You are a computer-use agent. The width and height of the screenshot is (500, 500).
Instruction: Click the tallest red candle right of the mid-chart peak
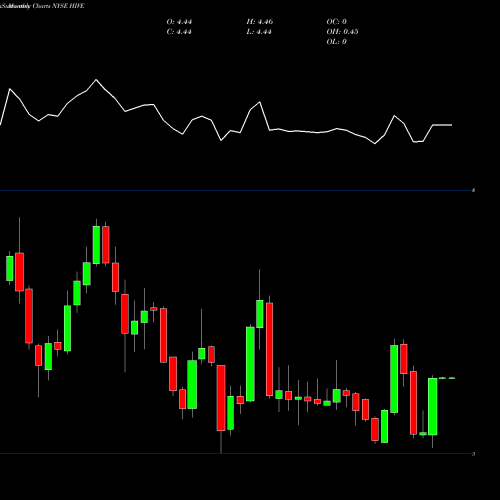coord(269,349)
